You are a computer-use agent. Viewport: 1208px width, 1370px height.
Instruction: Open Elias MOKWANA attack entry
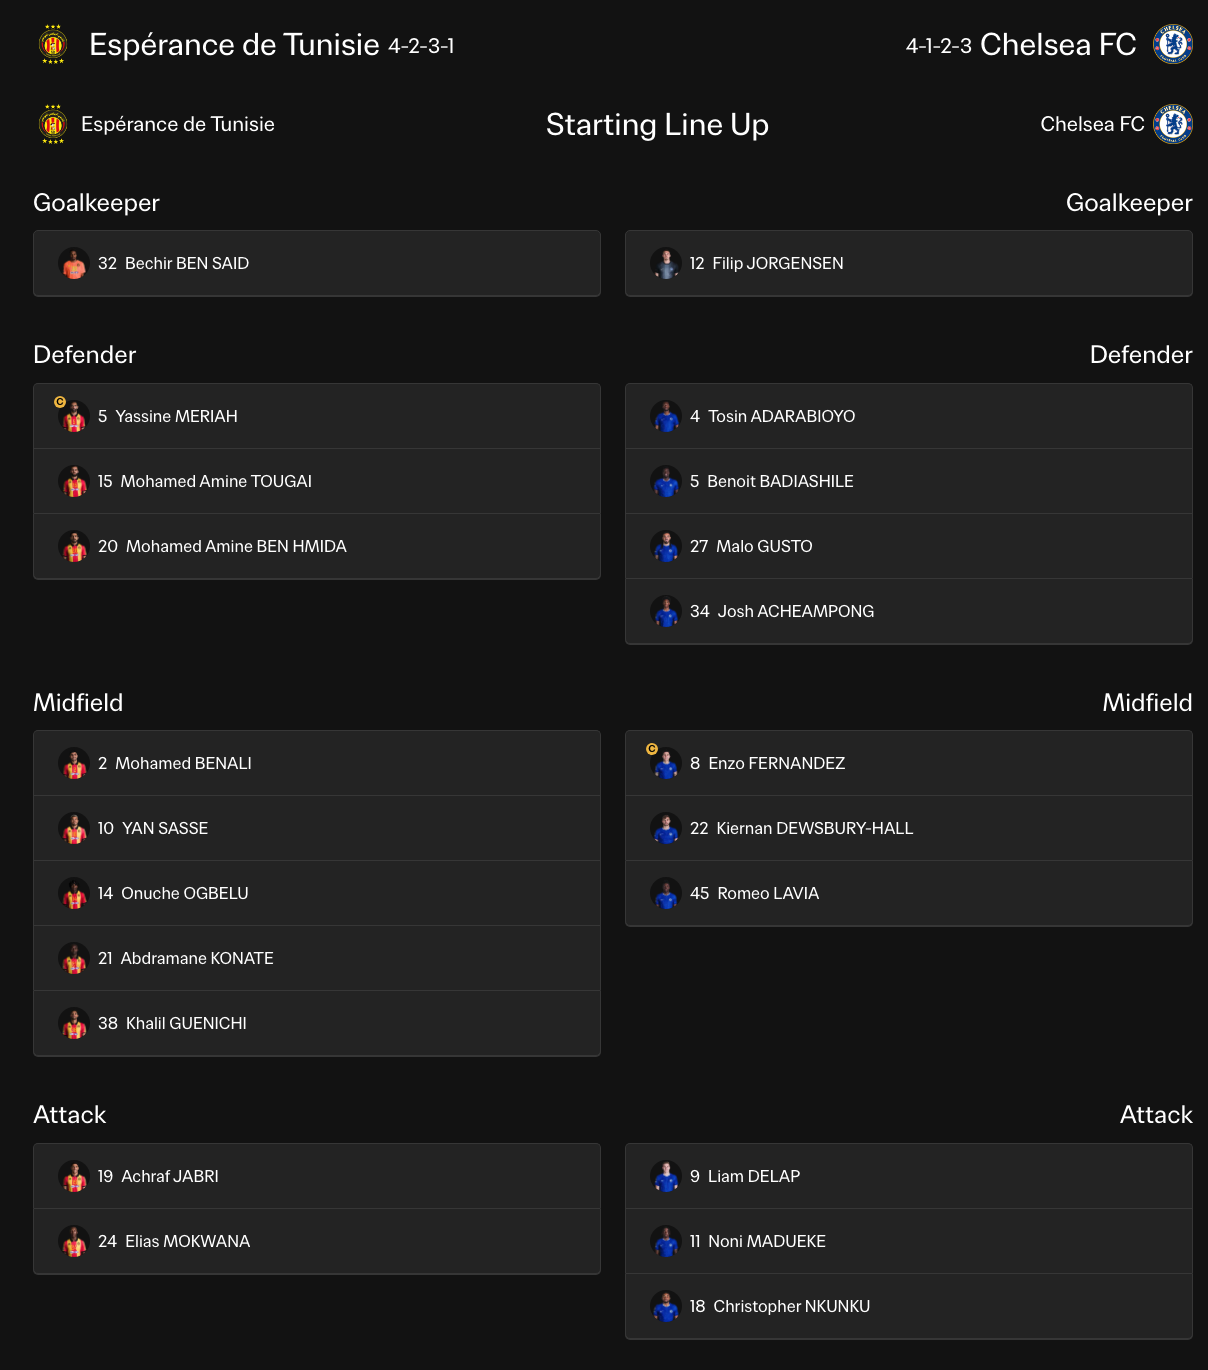tap(317, 1241)
